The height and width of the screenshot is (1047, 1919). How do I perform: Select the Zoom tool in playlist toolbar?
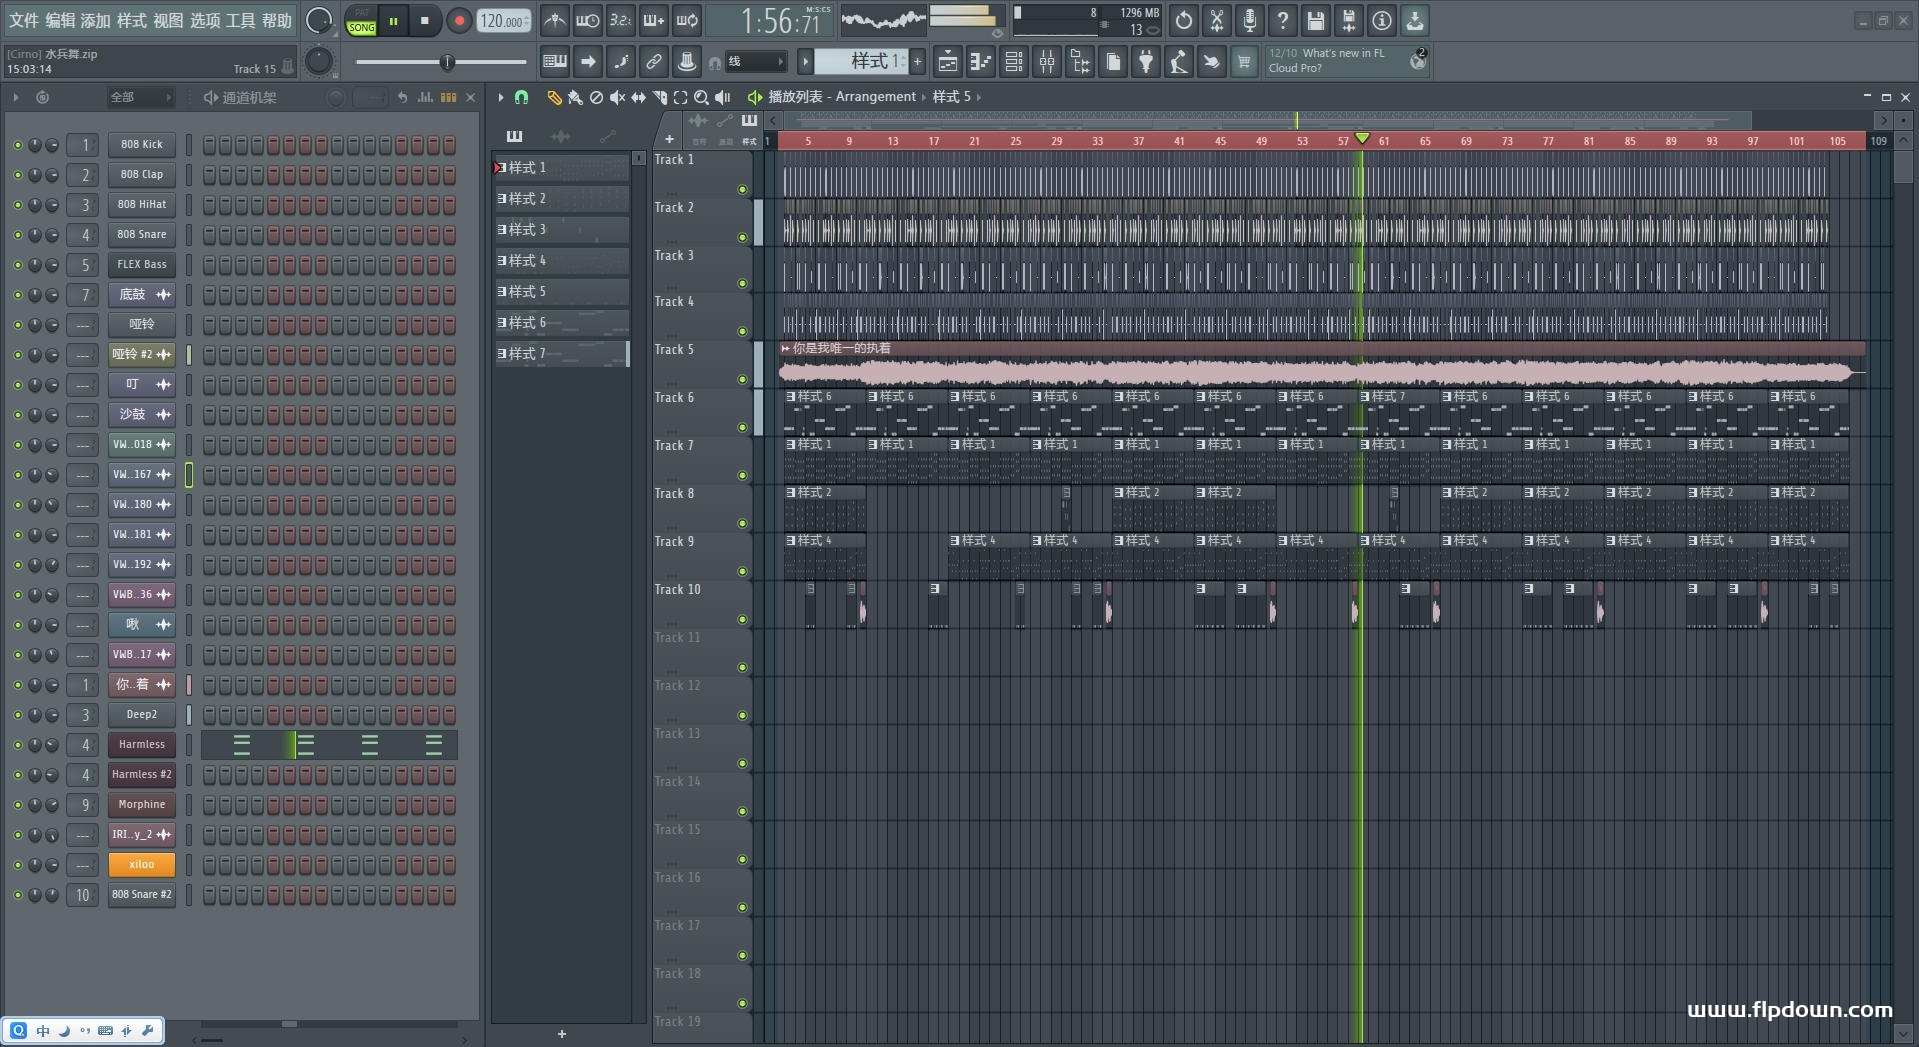701,97
